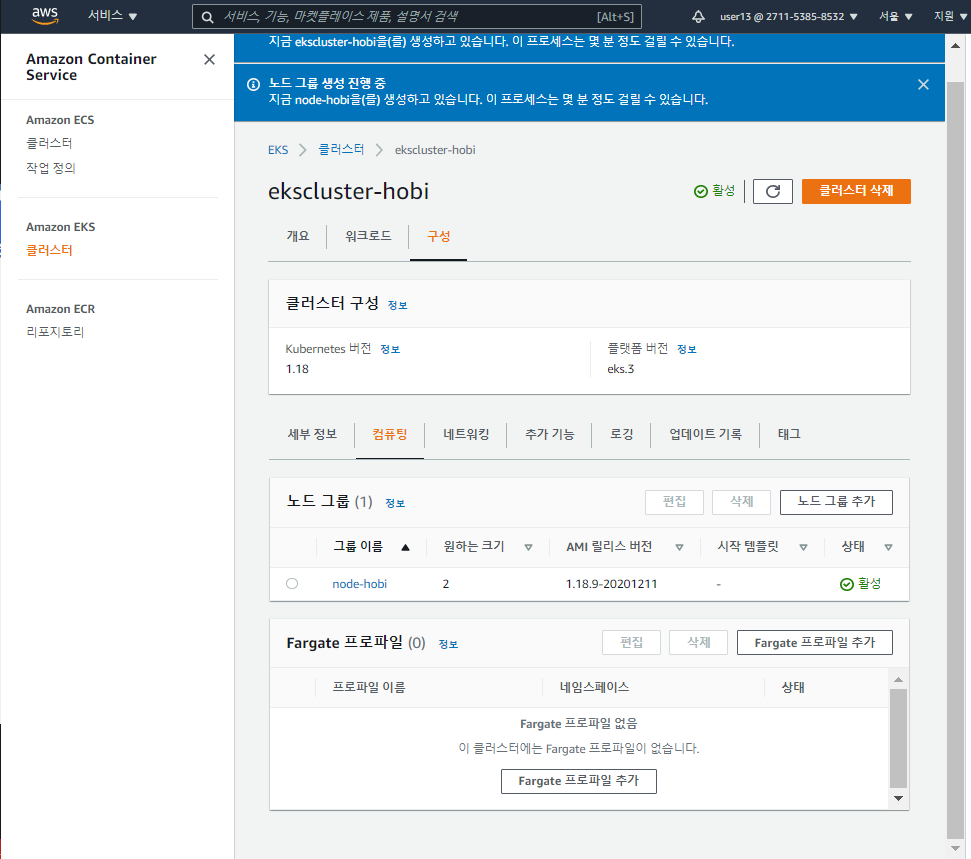Click Fargate profile 삭제 button
Screen dimensions: 971x859
coord(698,643)
